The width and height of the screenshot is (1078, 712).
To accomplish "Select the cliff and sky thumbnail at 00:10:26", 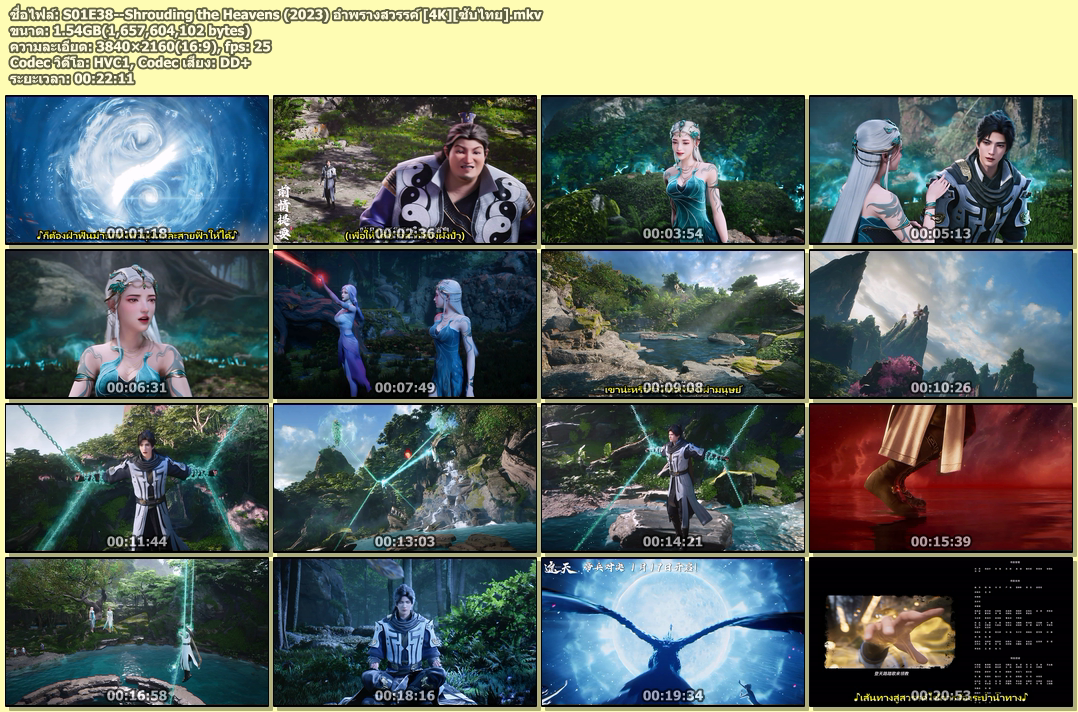I will pos(940,324).
